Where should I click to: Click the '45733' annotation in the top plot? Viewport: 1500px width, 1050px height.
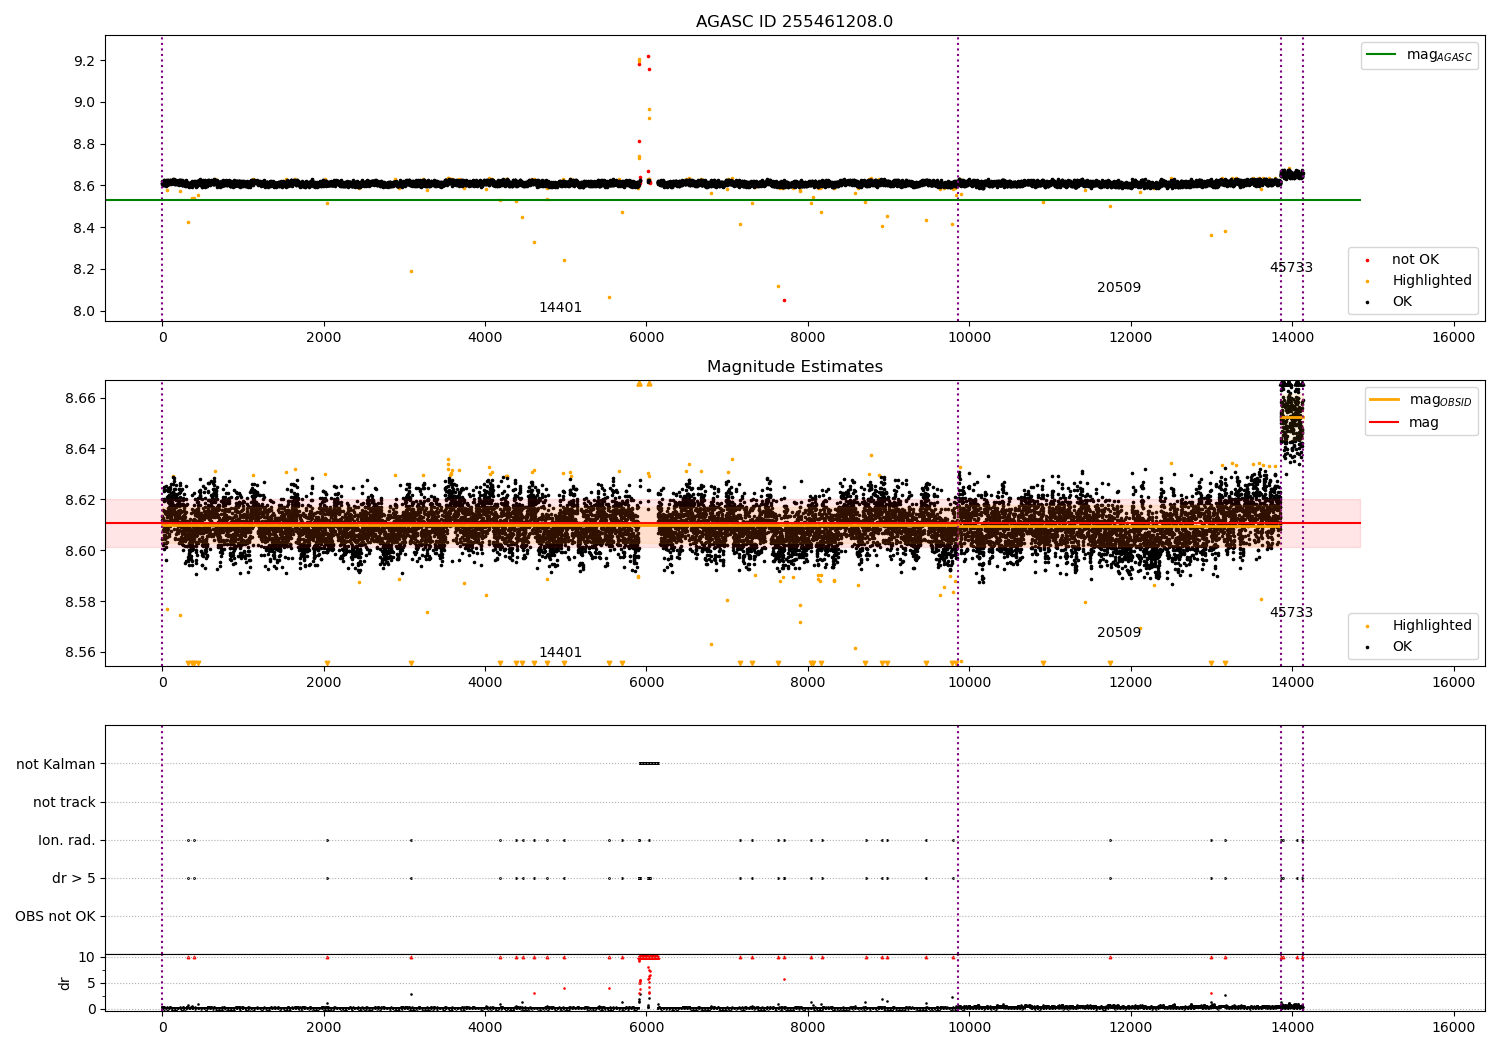1291,268
